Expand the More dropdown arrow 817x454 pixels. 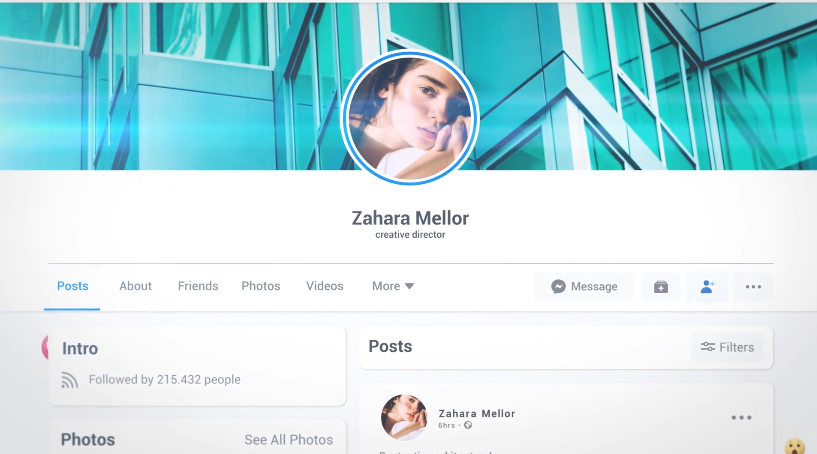pyautogui.click(x=410, y=286)
